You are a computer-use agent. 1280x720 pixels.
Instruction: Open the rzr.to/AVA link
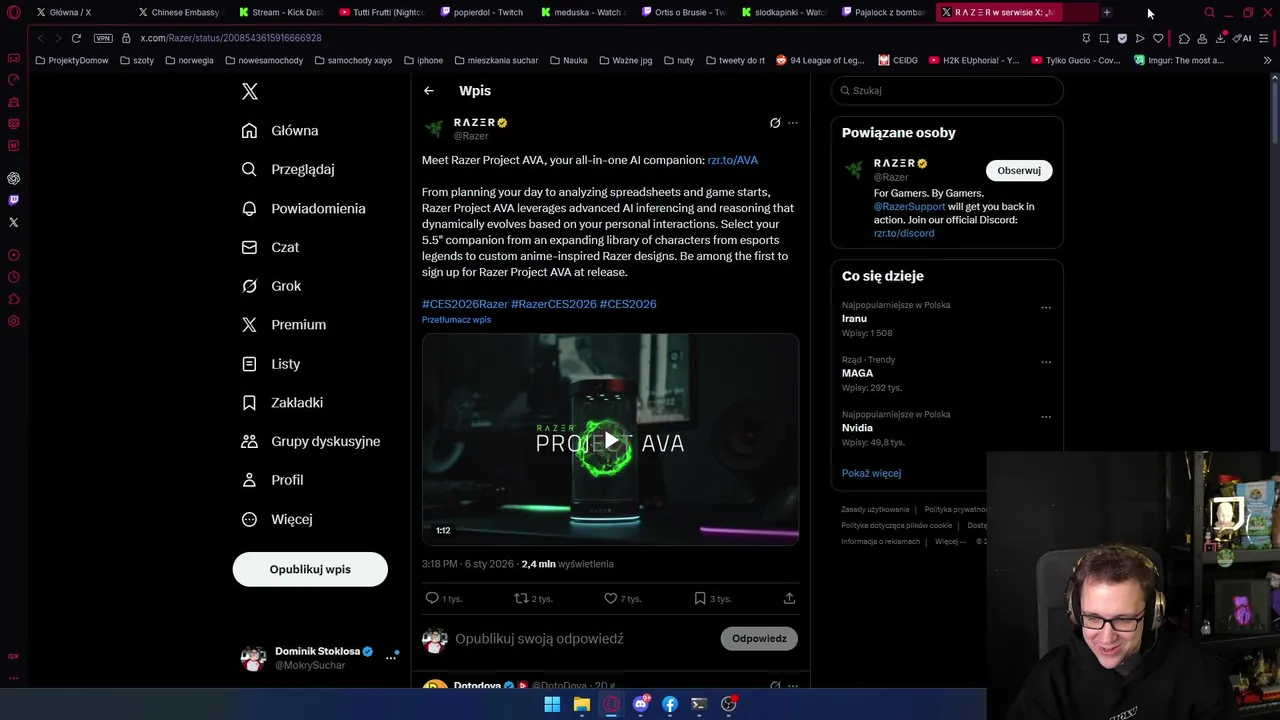click(733, 160)
